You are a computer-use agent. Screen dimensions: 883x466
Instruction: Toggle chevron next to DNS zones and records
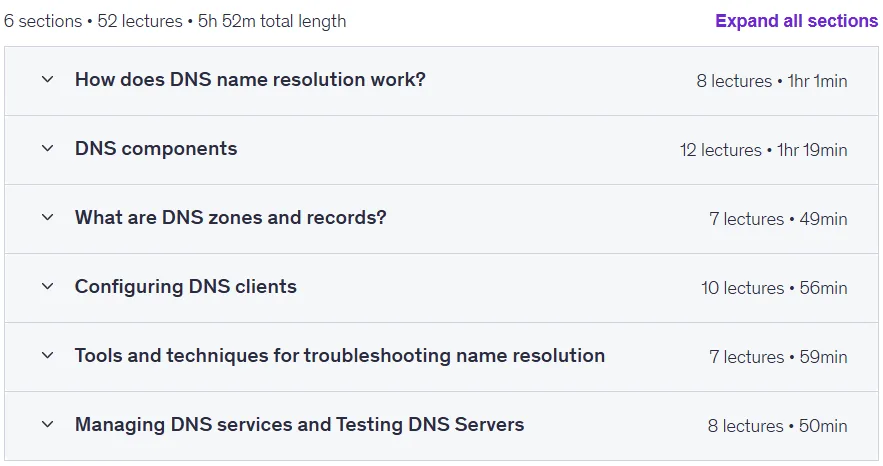click(x=48, y=217)
